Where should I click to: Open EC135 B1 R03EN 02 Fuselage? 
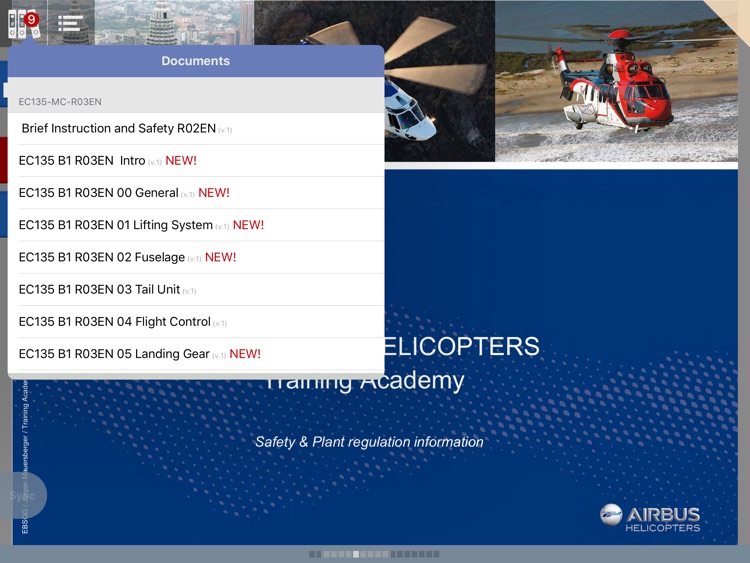pos(196,257)
